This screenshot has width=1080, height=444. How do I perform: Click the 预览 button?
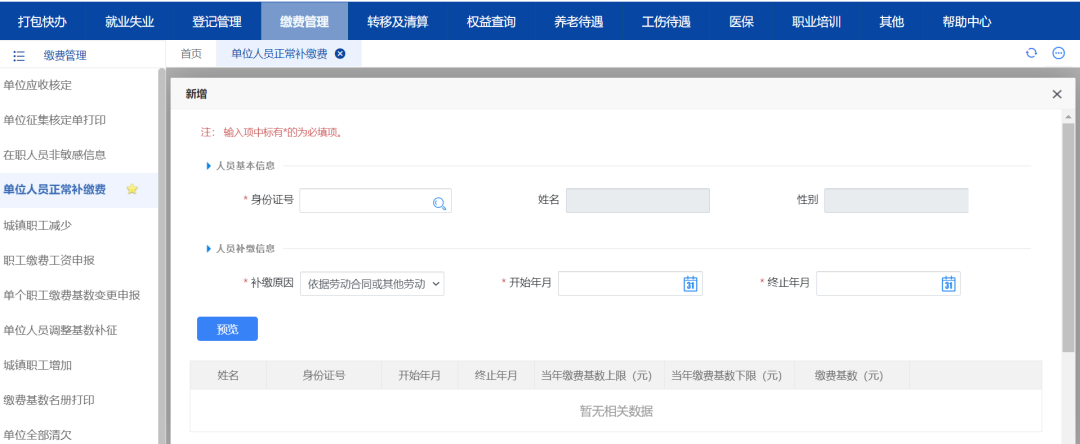coord(227,329)
